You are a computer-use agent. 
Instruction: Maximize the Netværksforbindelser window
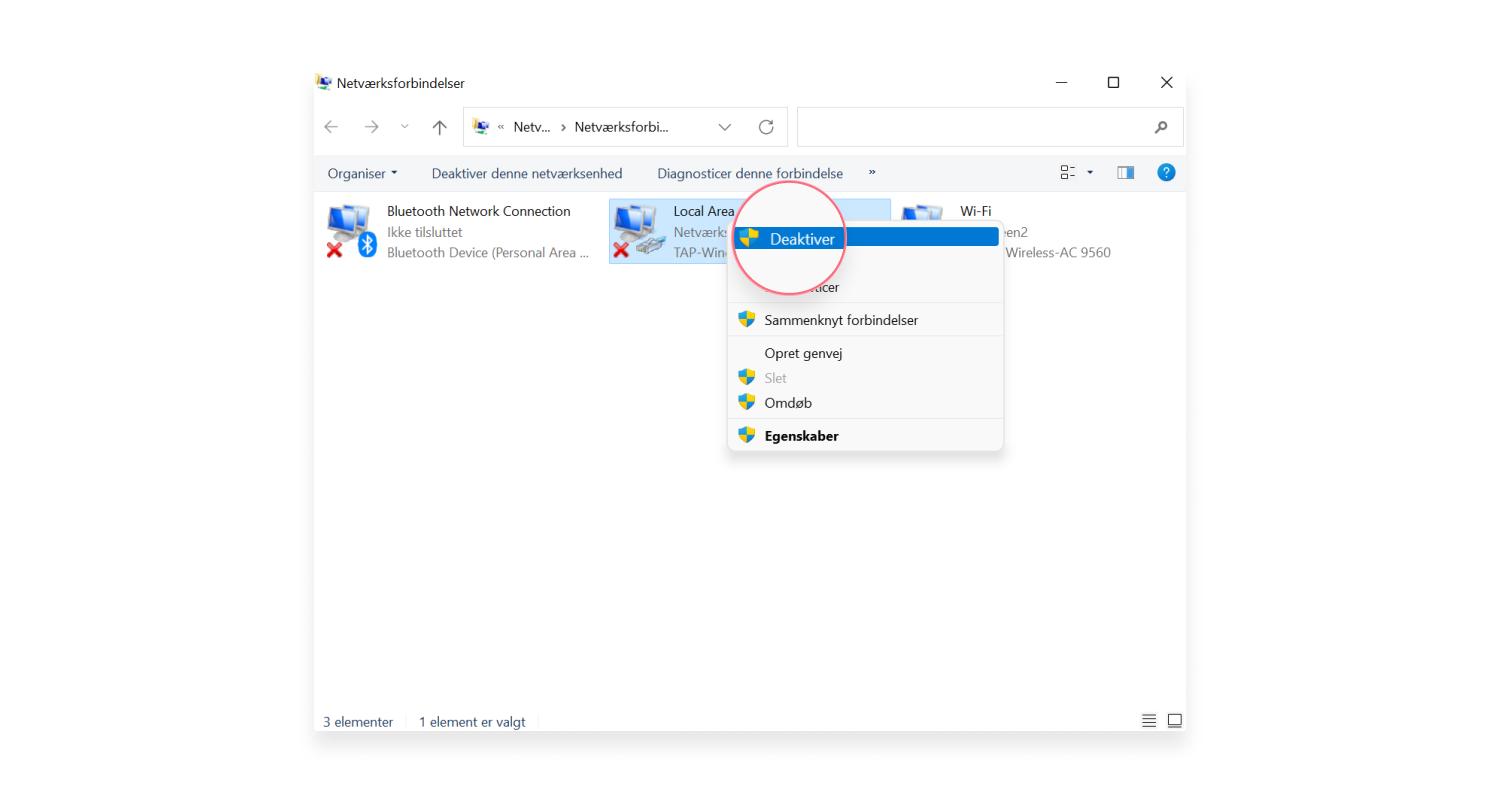tap(1113, 82)
